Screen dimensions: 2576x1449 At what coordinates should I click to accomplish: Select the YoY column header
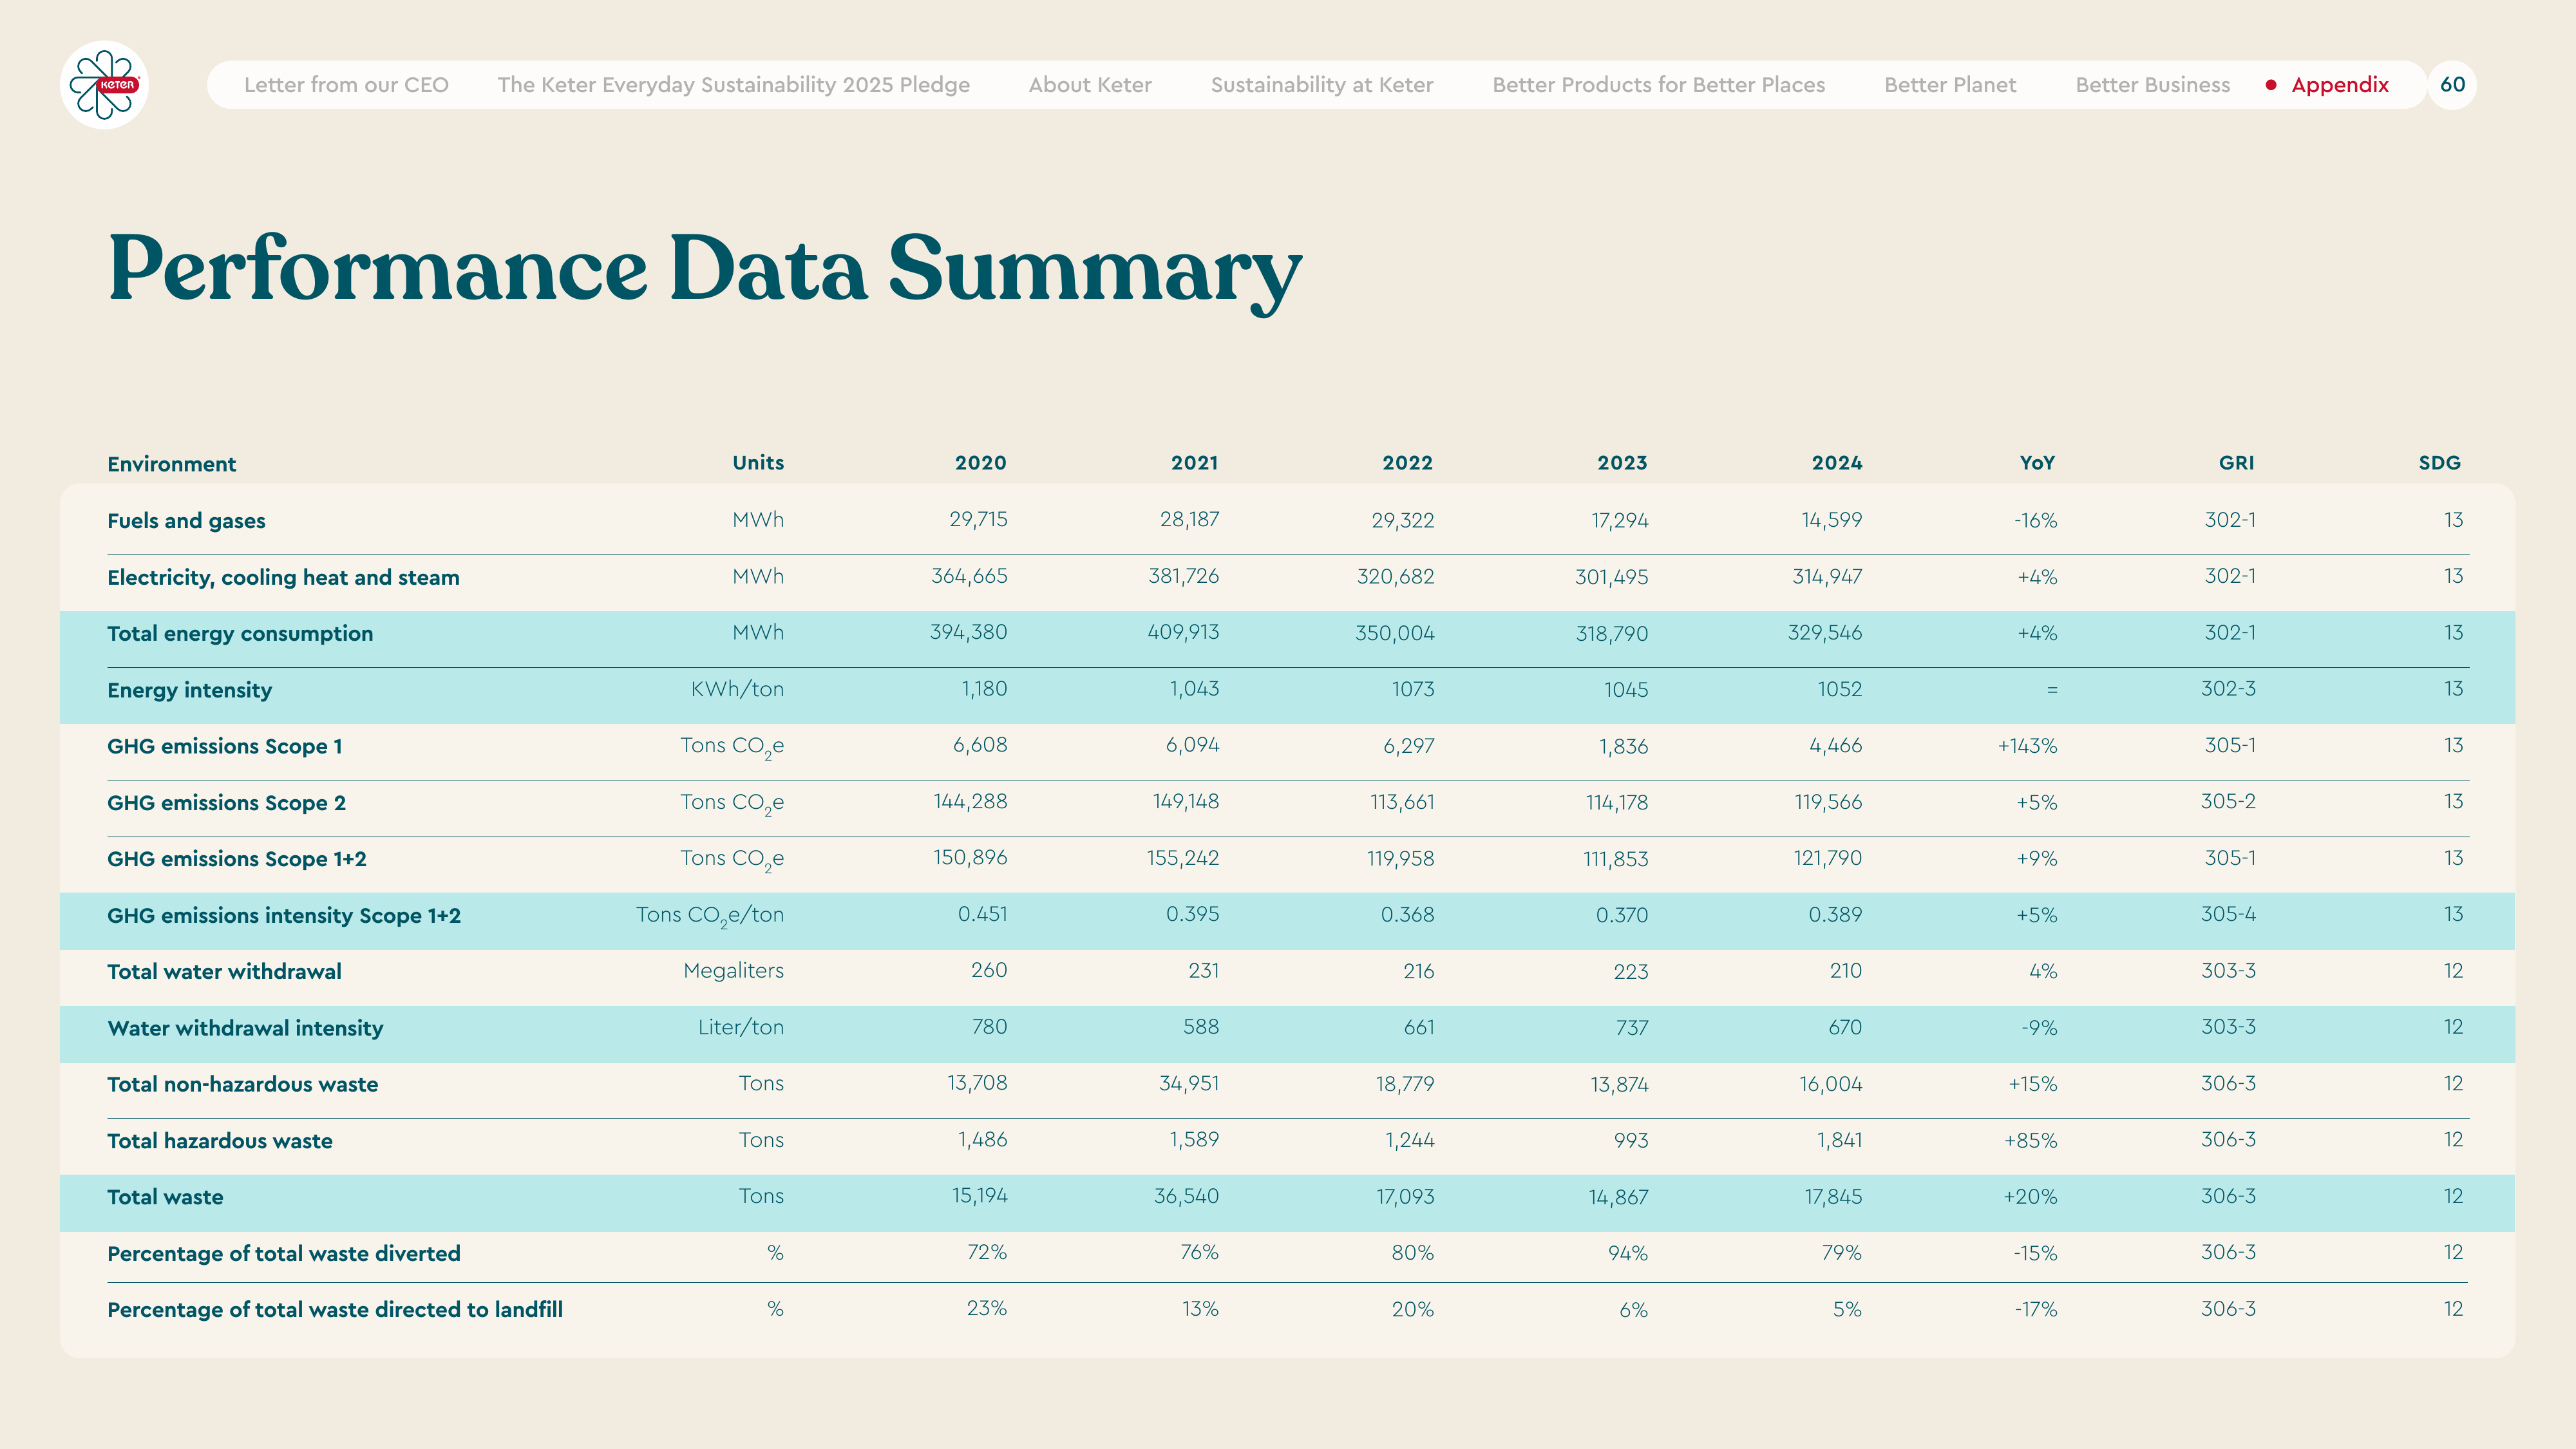click(x=2037, y=463)
